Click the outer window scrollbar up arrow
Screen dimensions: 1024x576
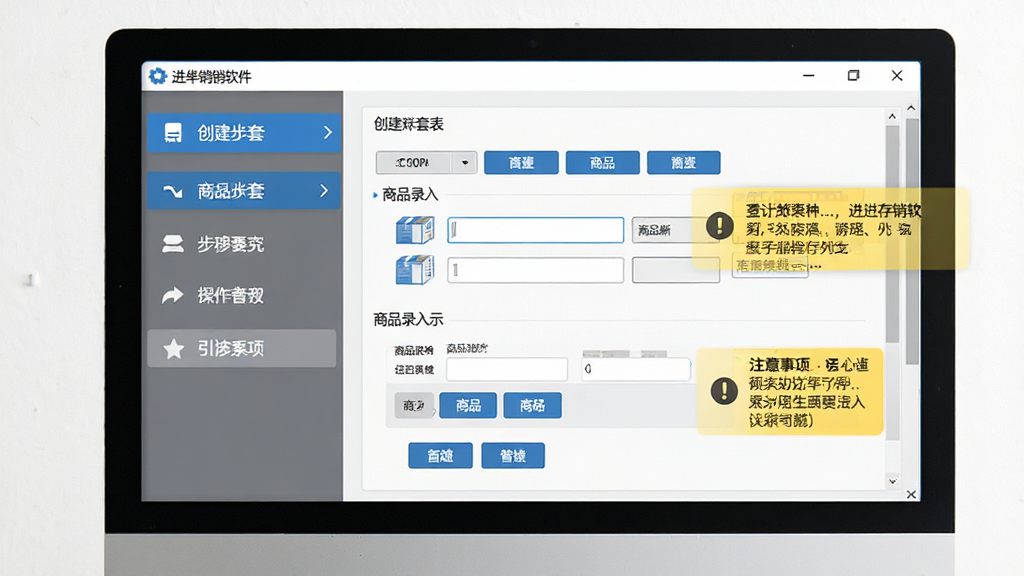(911, 108)
